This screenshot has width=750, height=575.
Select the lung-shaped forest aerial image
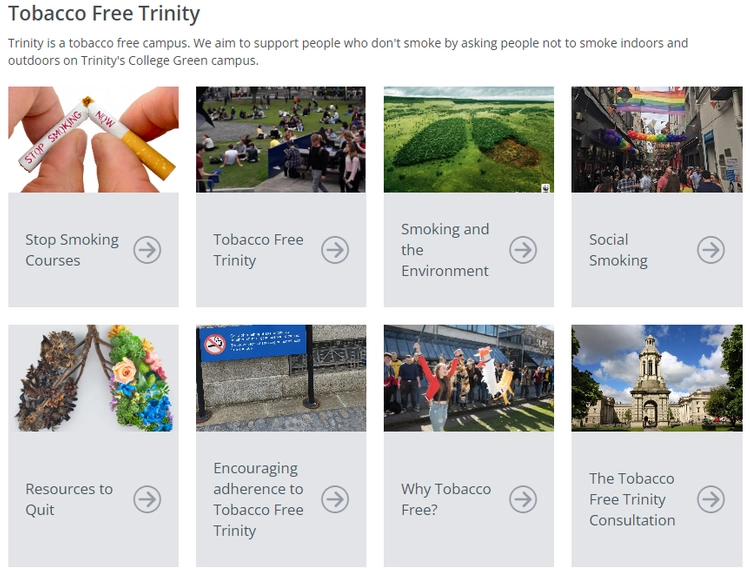tap(468, 139)
